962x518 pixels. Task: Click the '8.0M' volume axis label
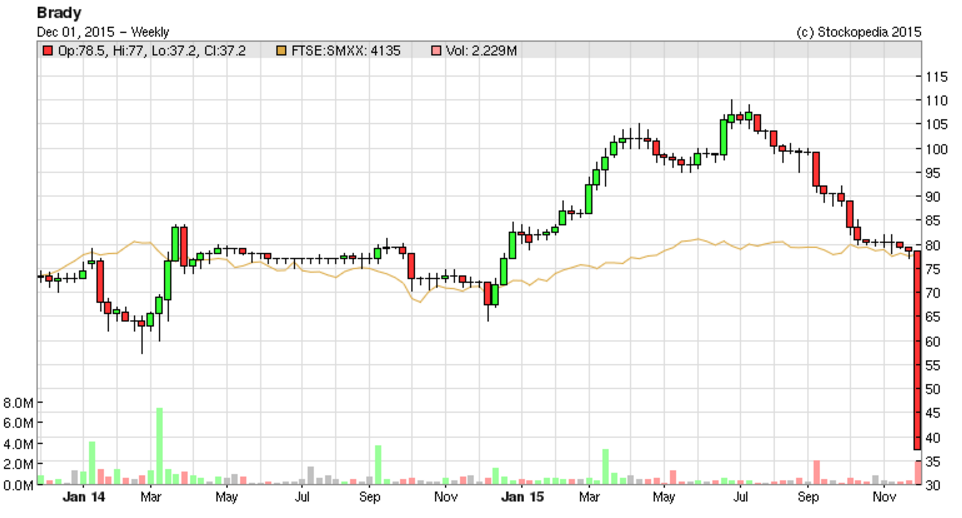point(18,403)
